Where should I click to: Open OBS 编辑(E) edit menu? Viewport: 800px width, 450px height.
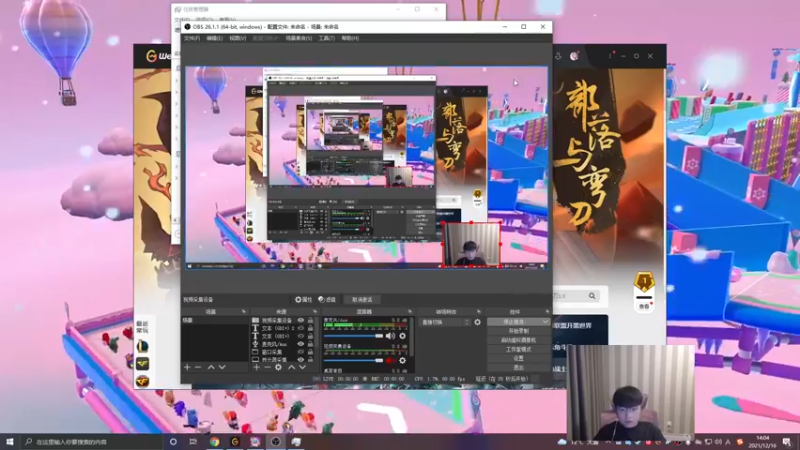tap(214, 38)
